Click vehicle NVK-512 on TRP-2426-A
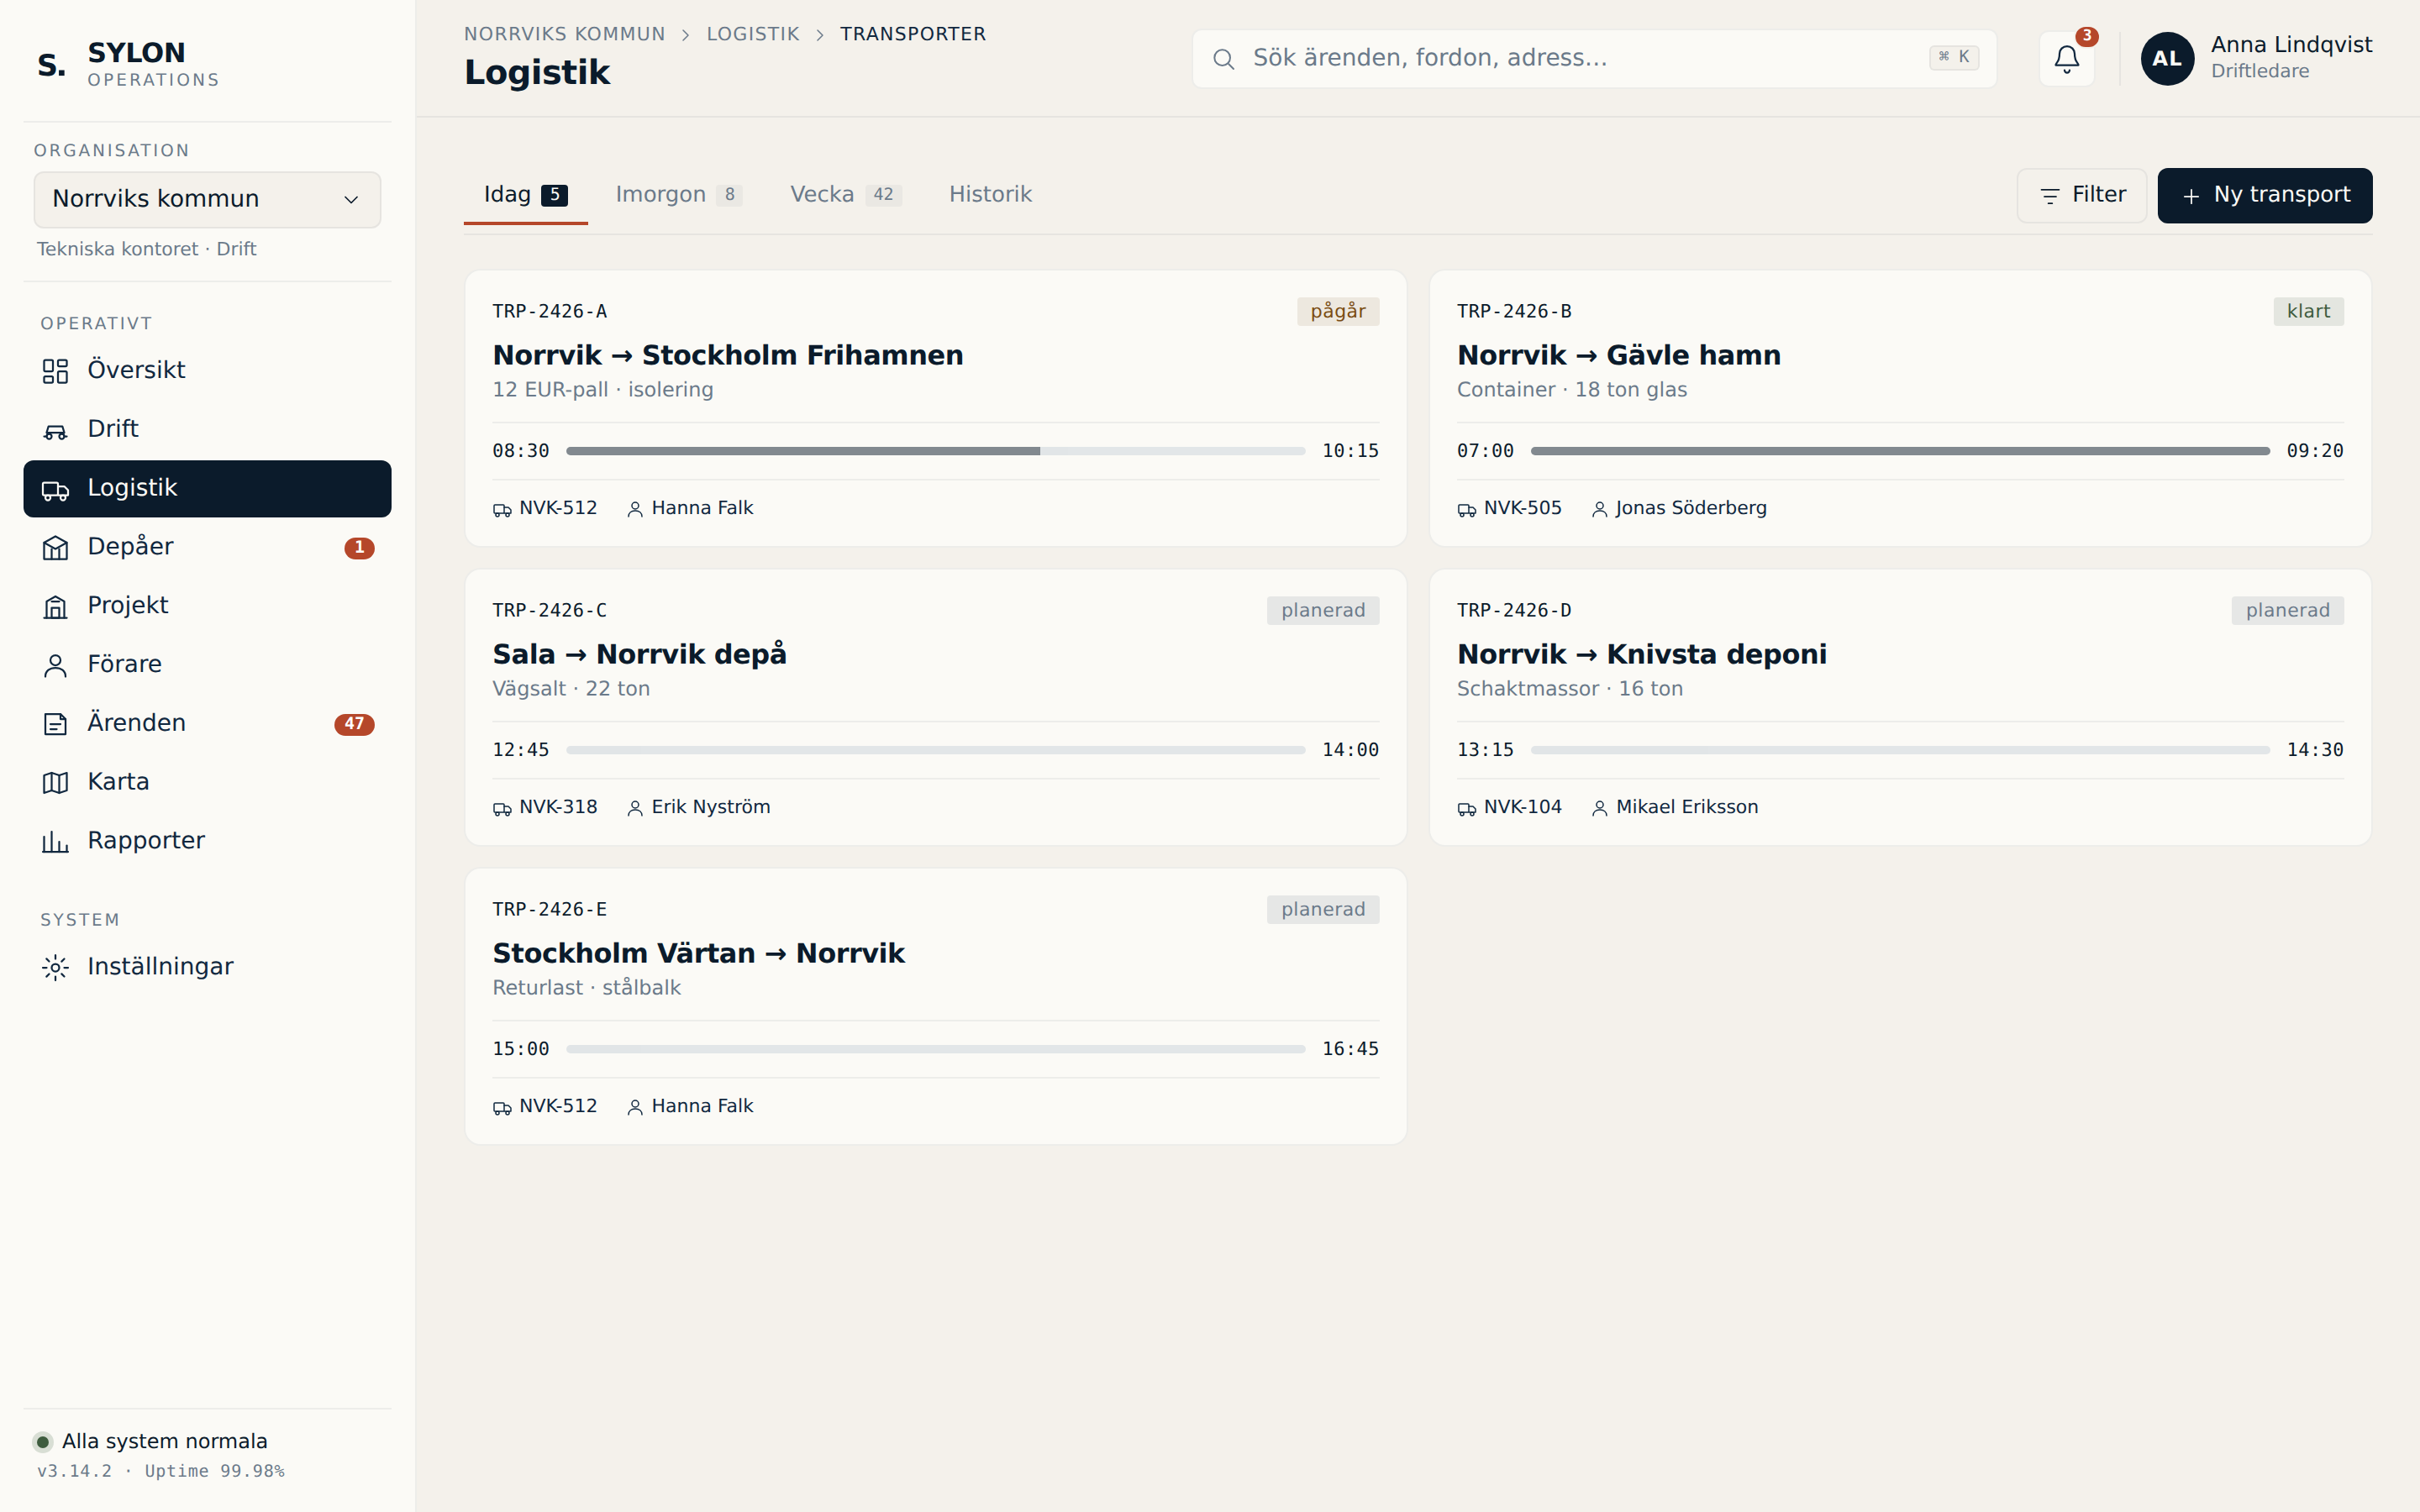 tap(544, 508)
